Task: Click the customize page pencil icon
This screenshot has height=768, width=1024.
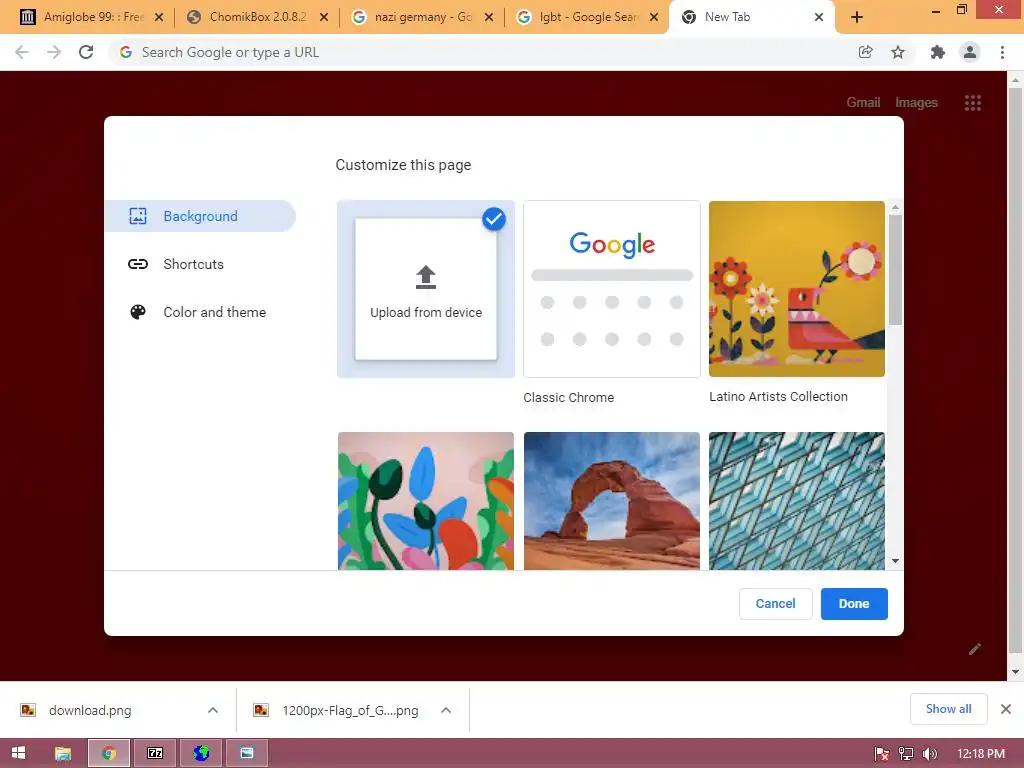Action: 975,649
